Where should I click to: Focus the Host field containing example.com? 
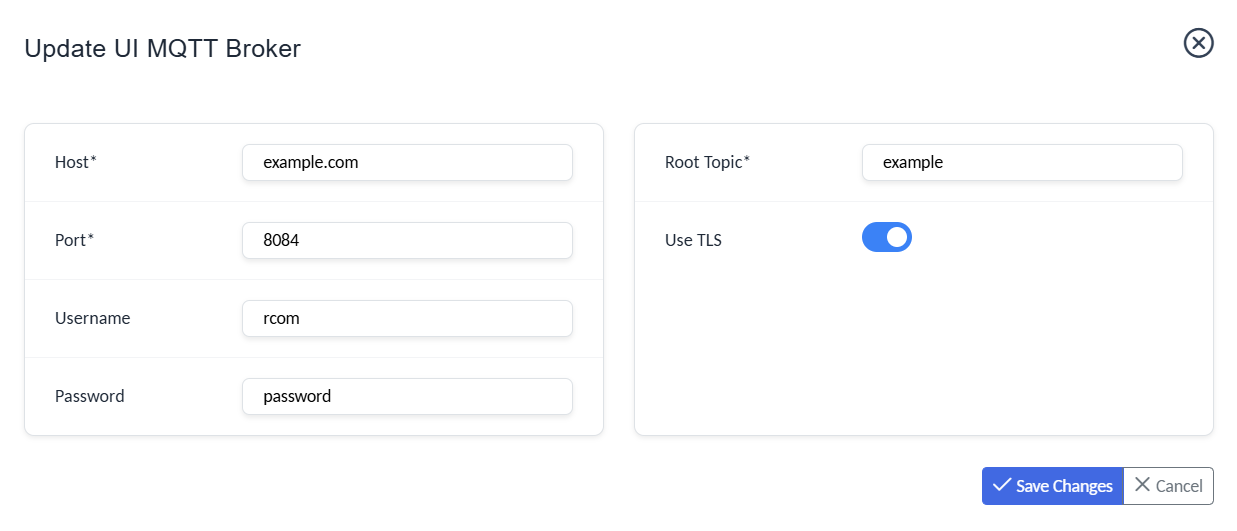pos(407,162)
